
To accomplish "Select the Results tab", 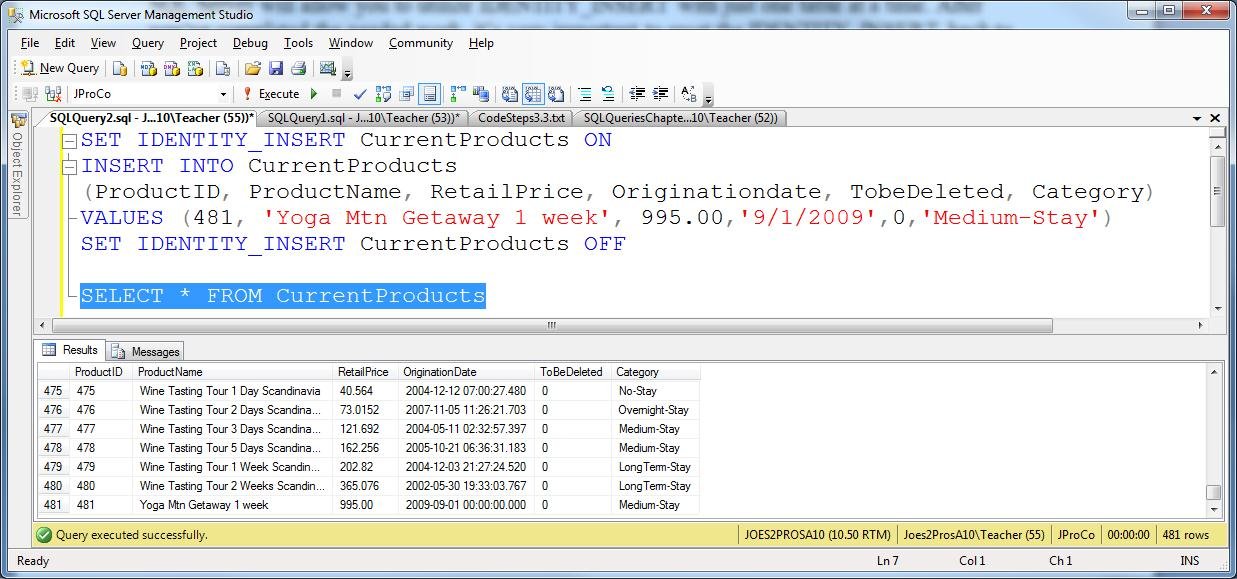I will tap(70, 350).
